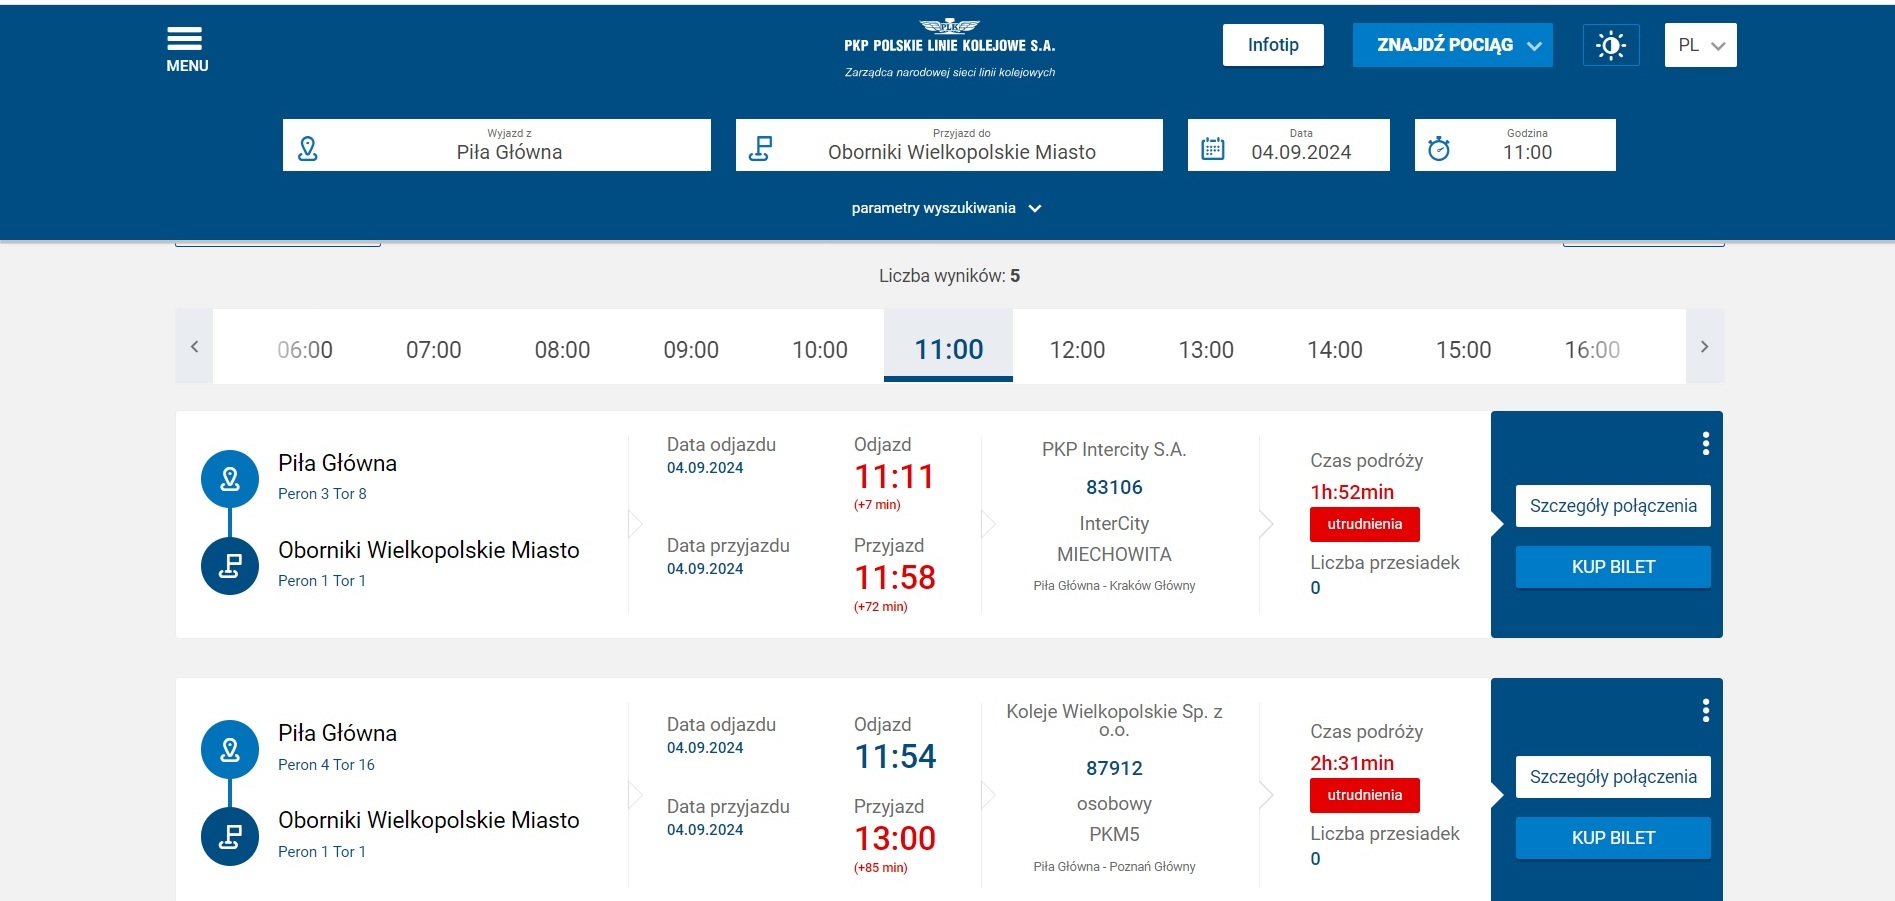Click train number 83106 link

(1114, 487)
